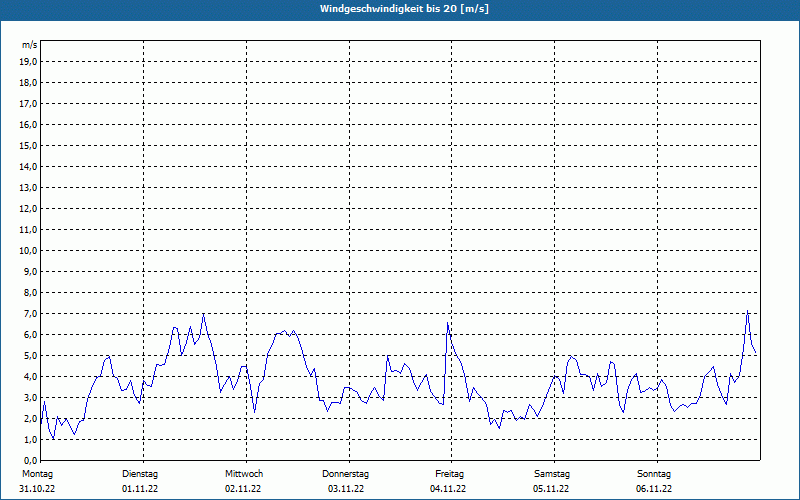Select the 14,0 axis value
This screenshot has height=500, width=800.
[x=29, y=166]
